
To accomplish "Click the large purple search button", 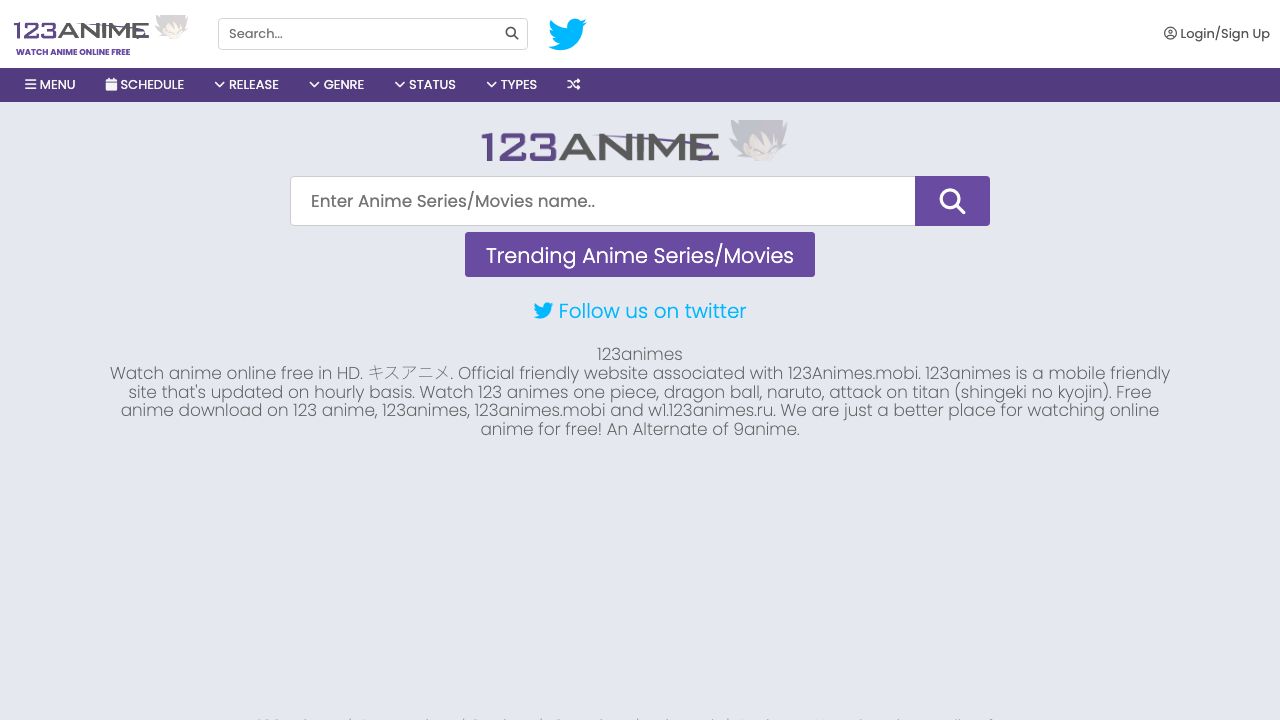I will (x=952, y=201).
